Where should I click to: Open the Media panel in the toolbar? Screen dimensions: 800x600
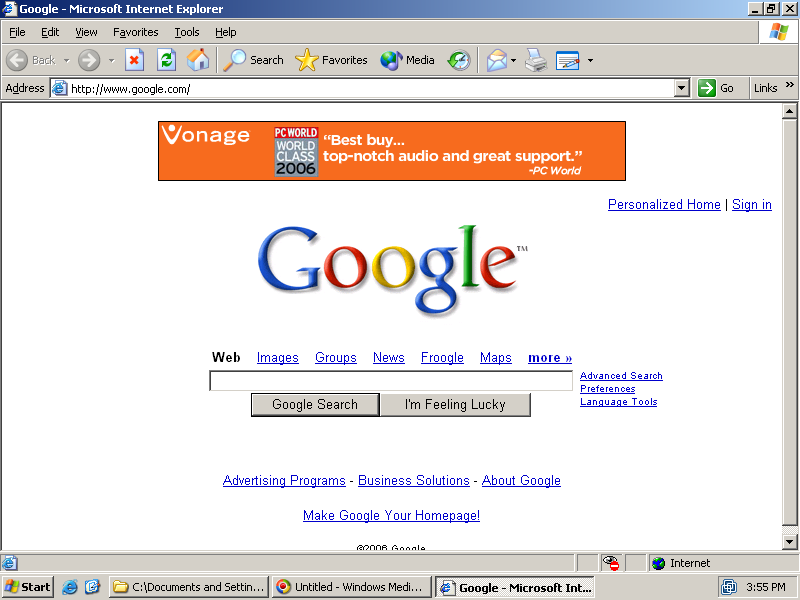point(408,60)
